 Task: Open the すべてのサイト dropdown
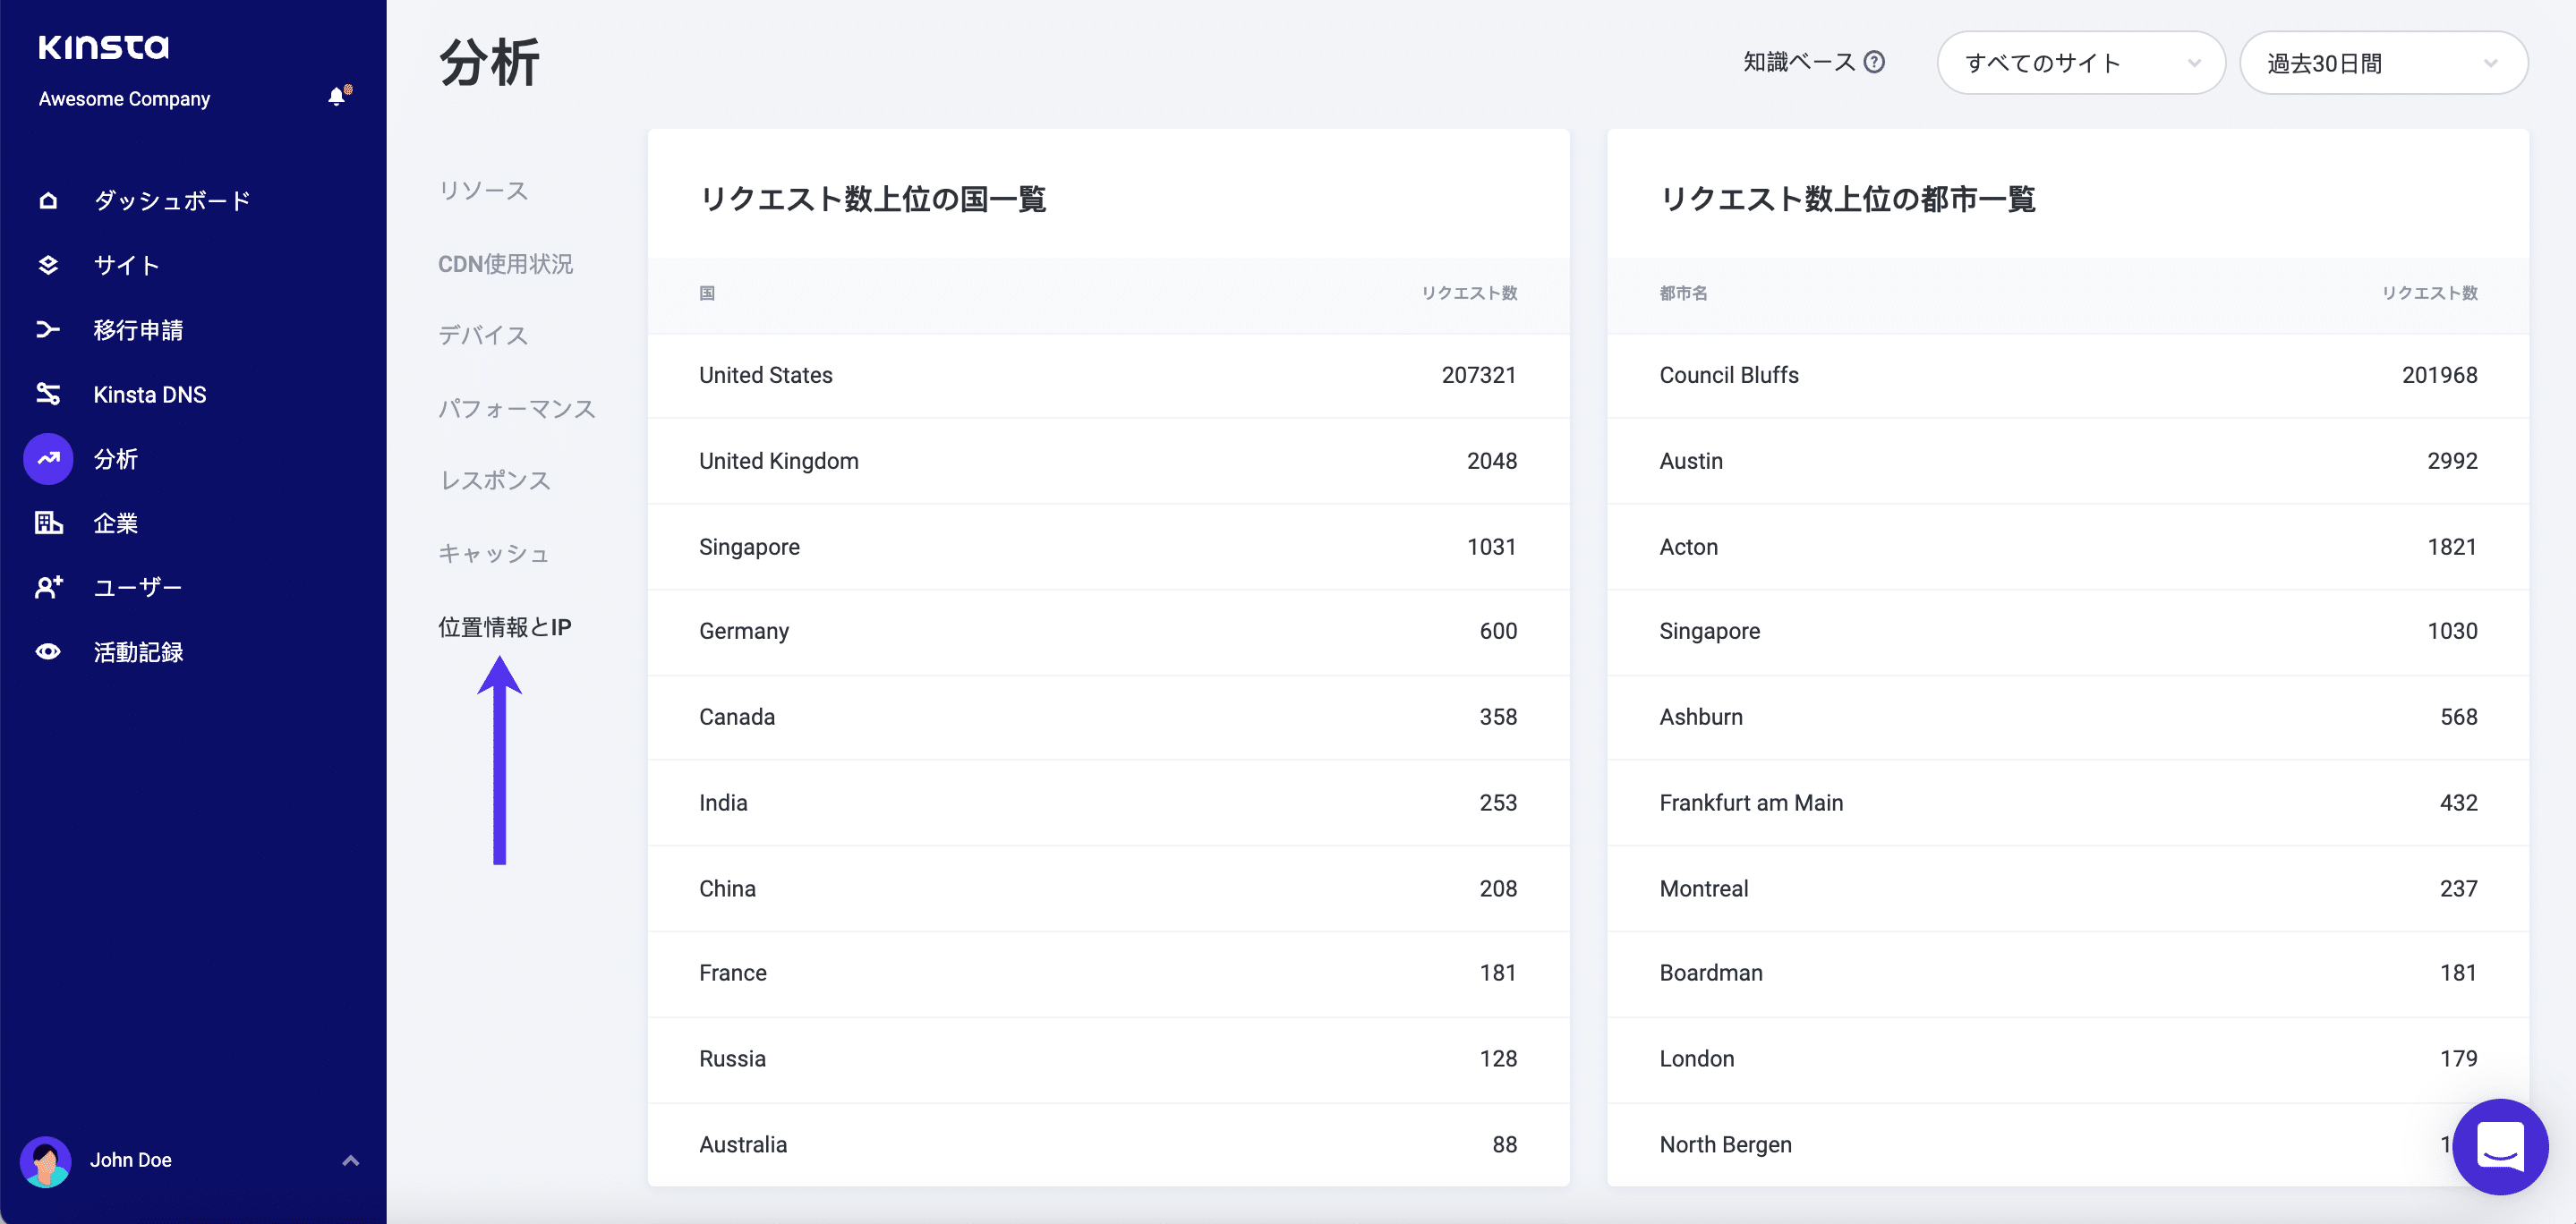pos(2080,62)
